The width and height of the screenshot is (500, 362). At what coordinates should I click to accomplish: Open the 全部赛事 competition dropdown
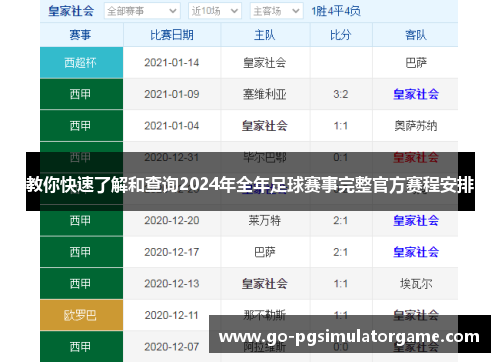point(142,11)
